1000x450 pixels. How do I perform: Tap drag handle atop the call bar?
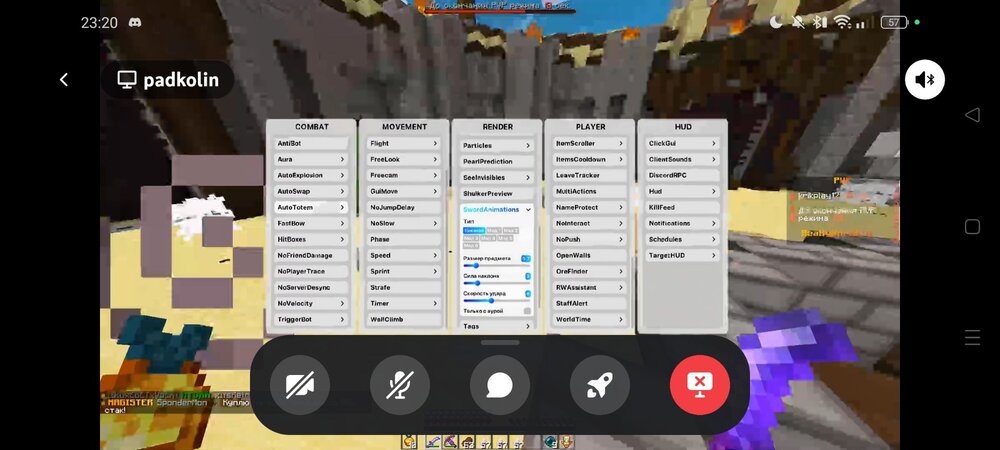[500, 343]
